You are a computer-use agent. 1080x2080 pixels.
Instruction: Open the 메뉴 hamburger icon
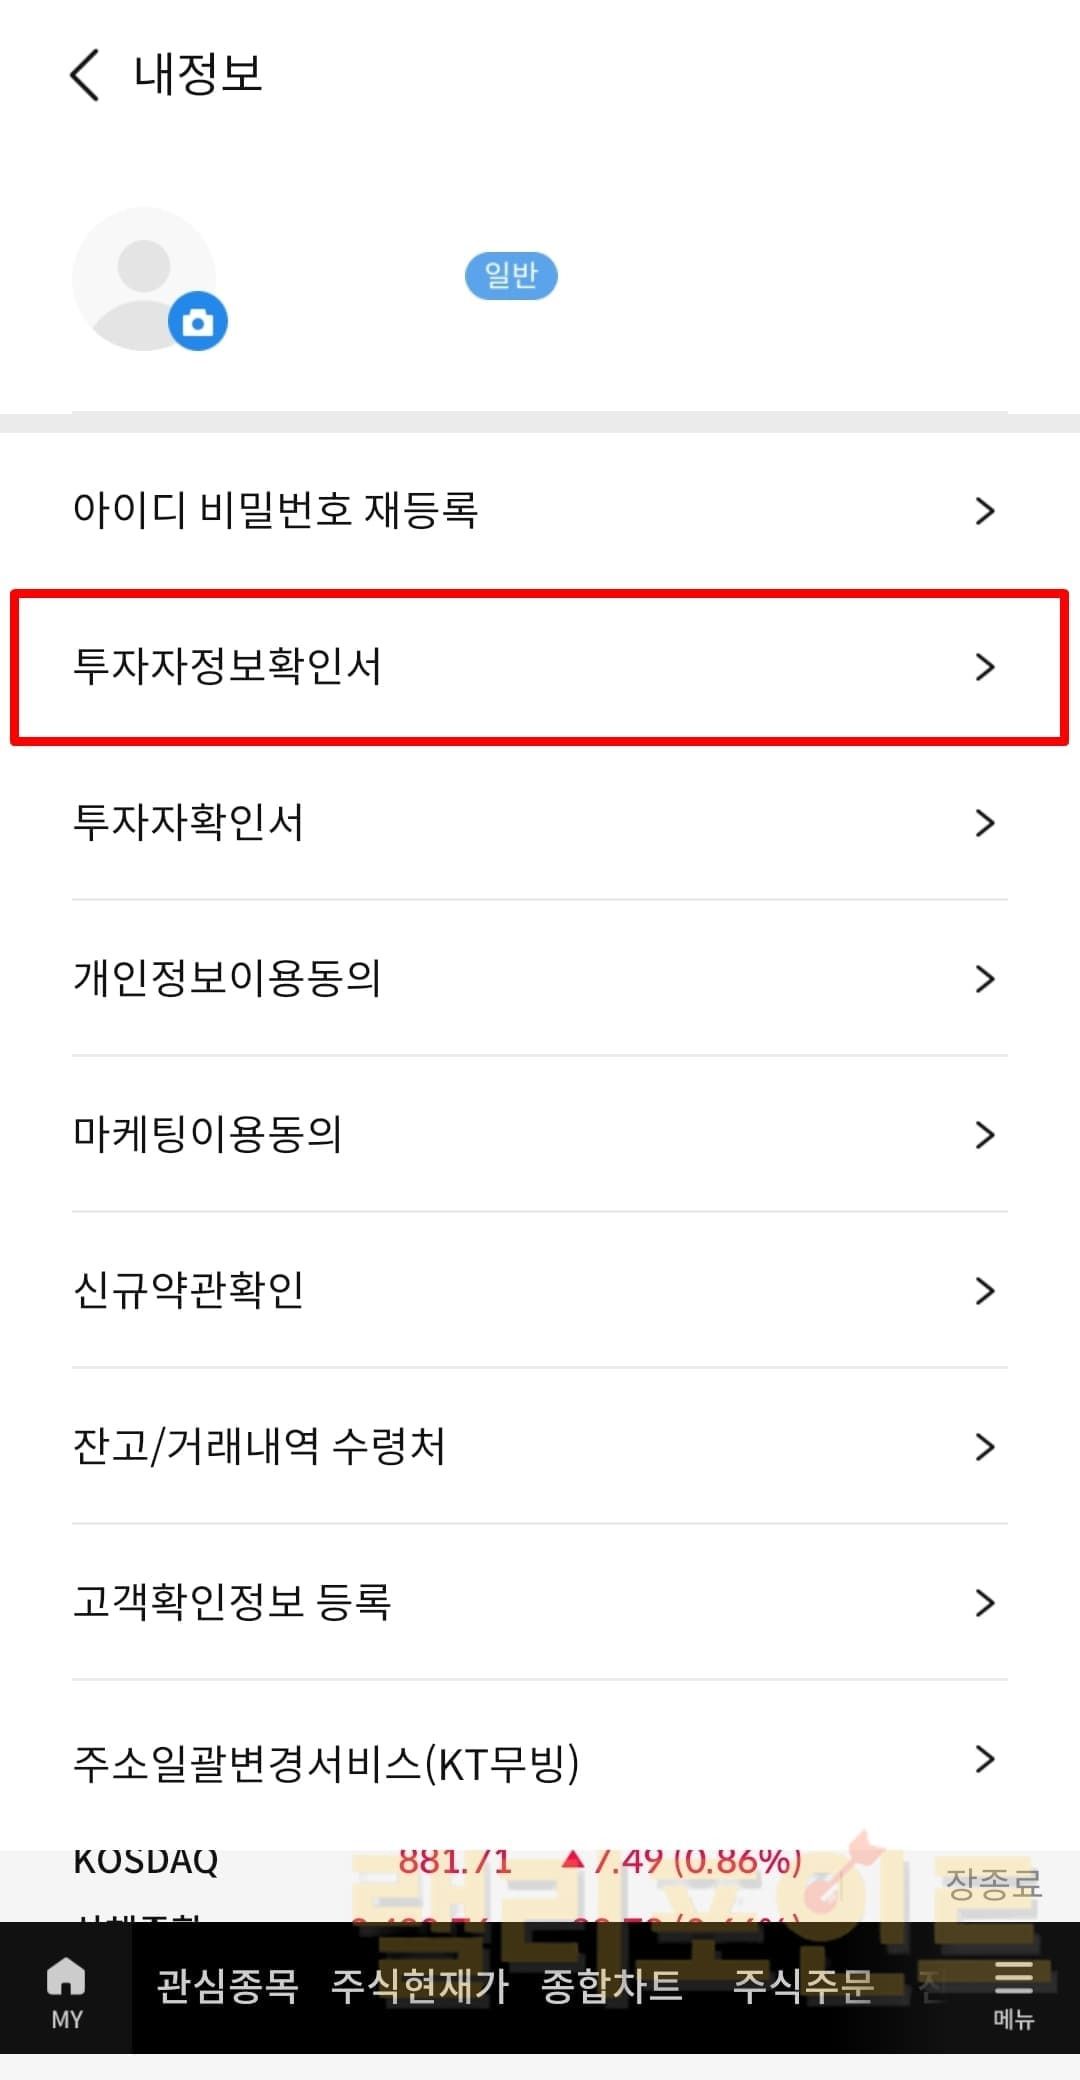point(1013,1990)
